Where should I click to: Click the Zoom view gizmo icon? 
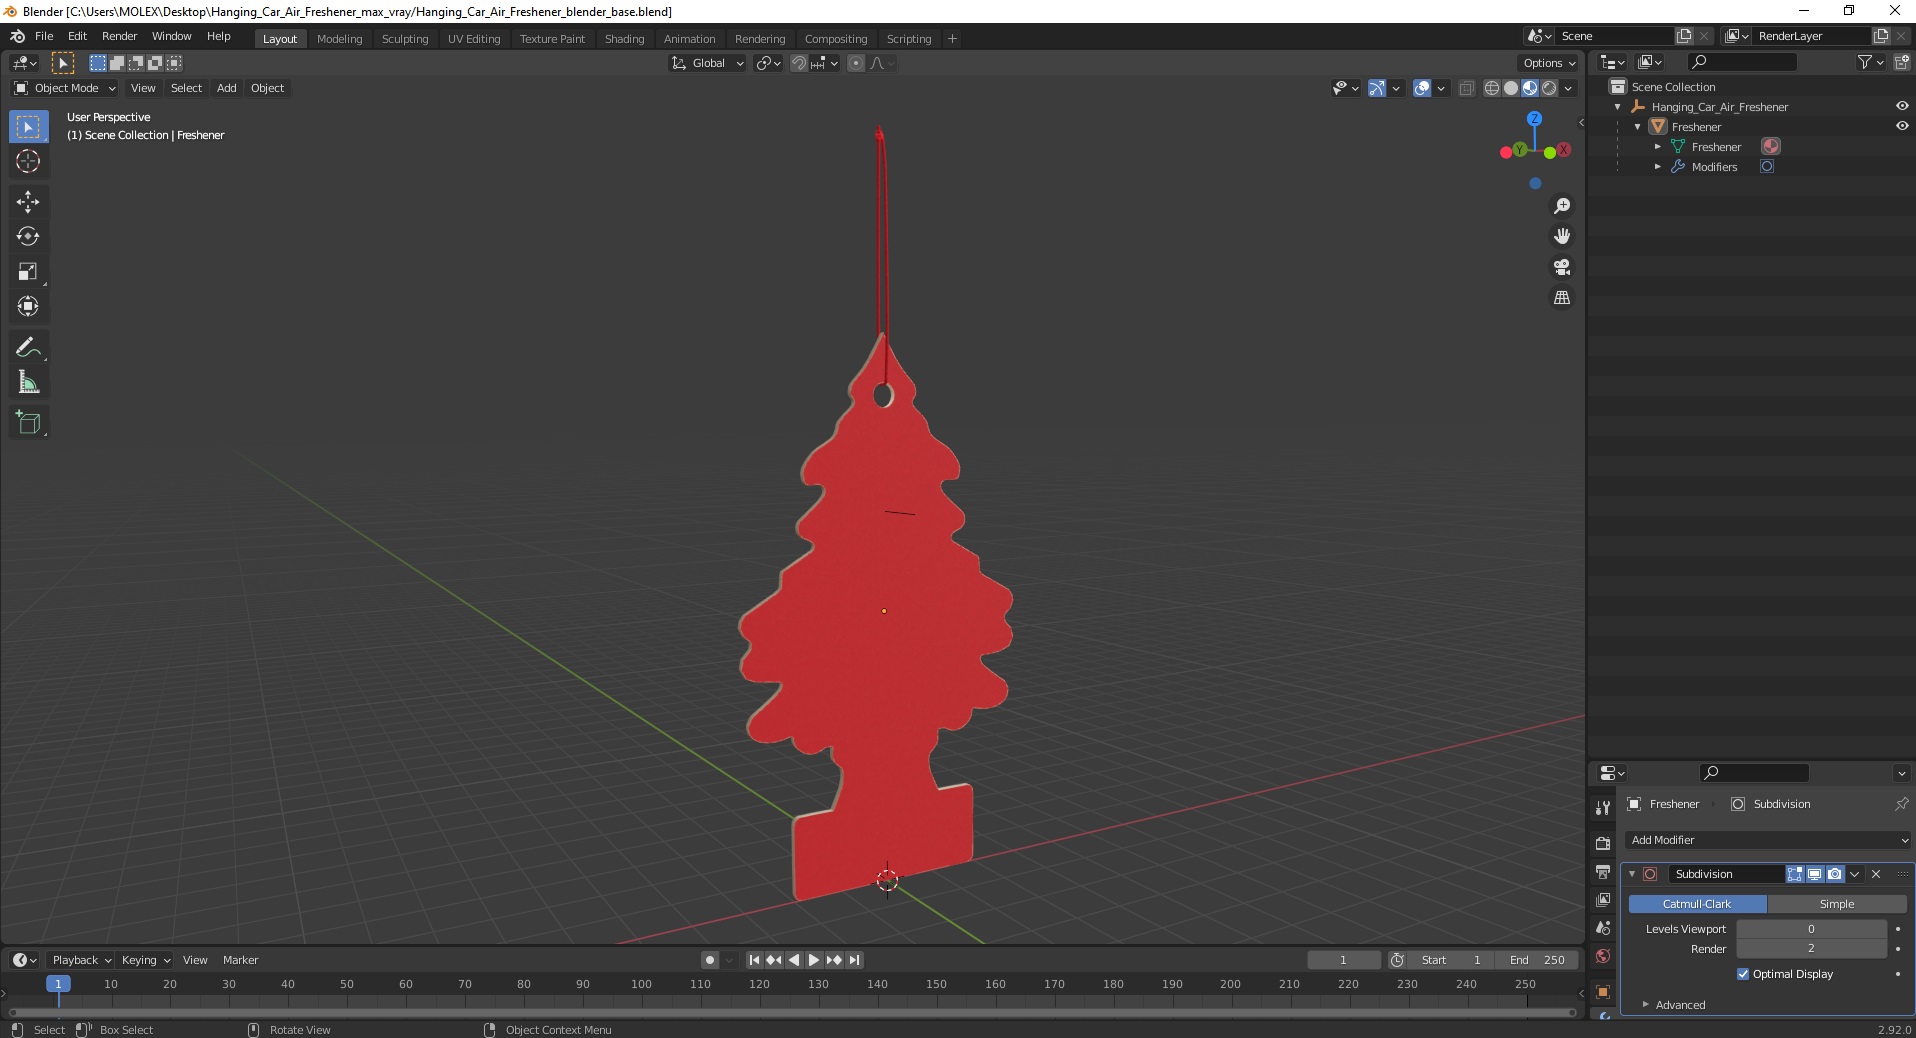[x=1562, y=206]
